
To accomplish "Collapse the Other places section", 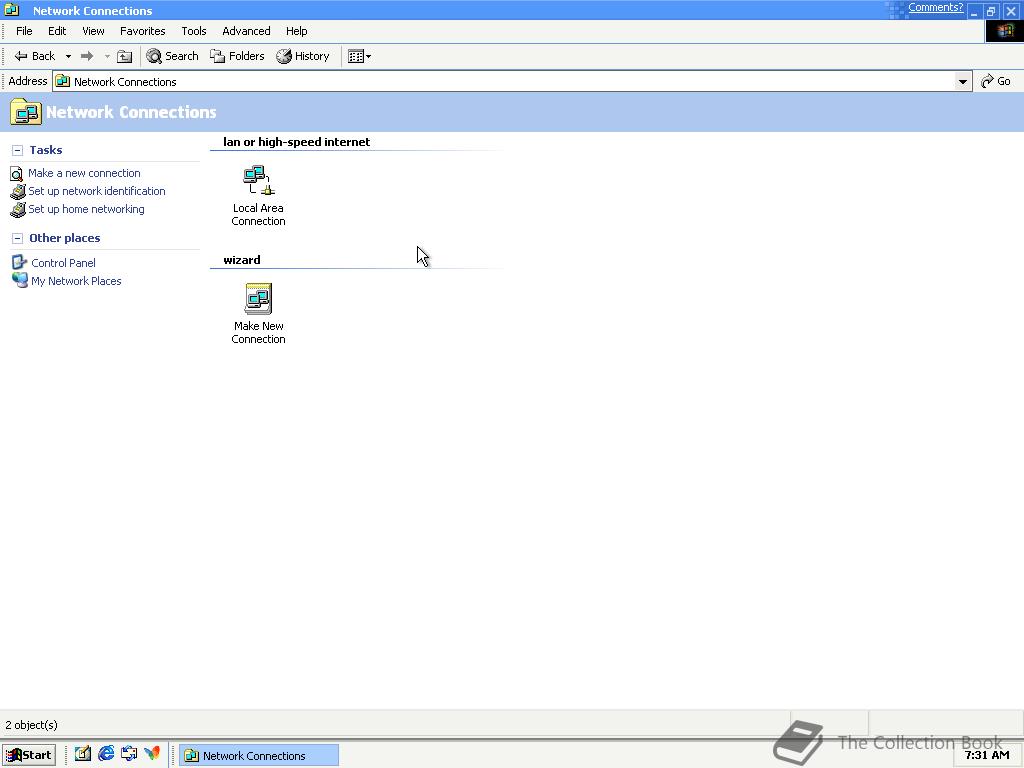I will tap(18, 238).
